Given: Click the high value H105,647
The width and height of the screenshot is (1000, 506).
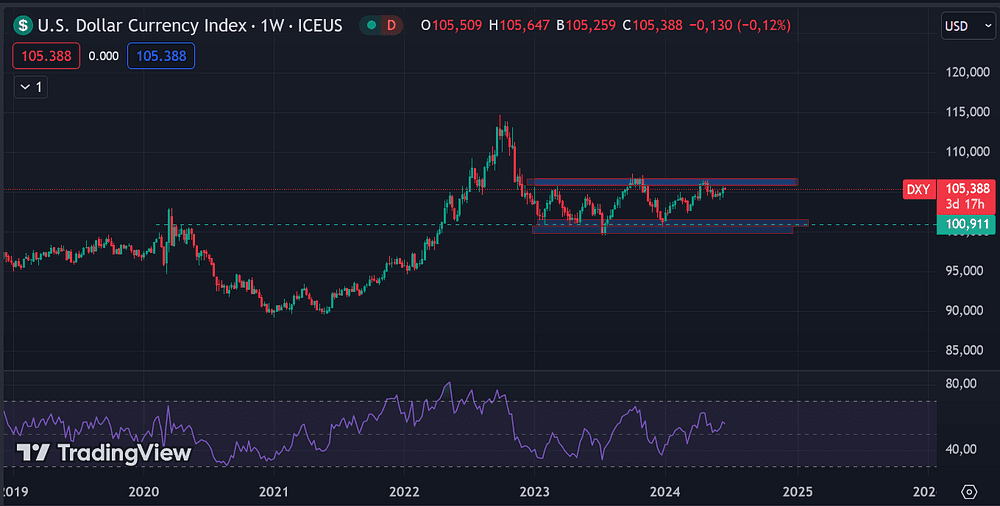Looking at the screenshot, I should click(x=519, y=26).
